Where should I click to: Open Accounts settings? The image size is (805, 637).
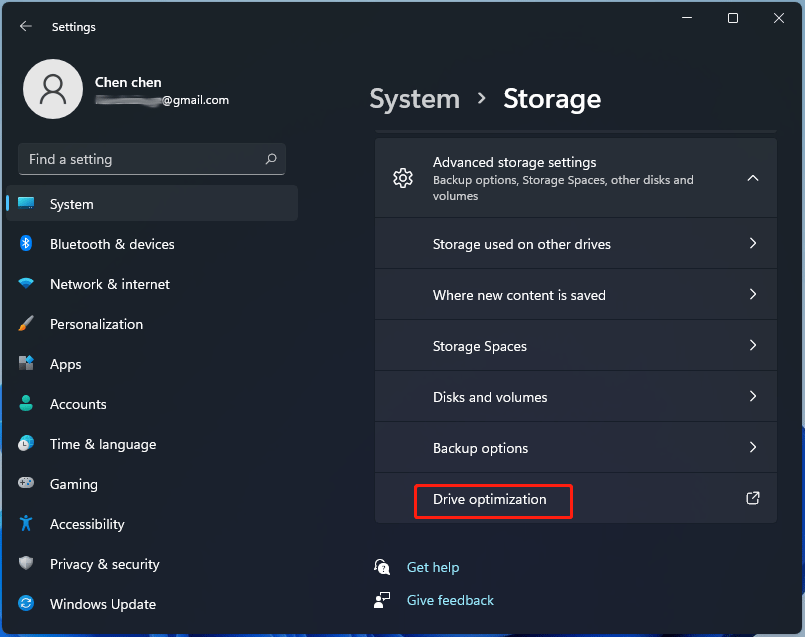pyautogui.click(x=152, y=404)
